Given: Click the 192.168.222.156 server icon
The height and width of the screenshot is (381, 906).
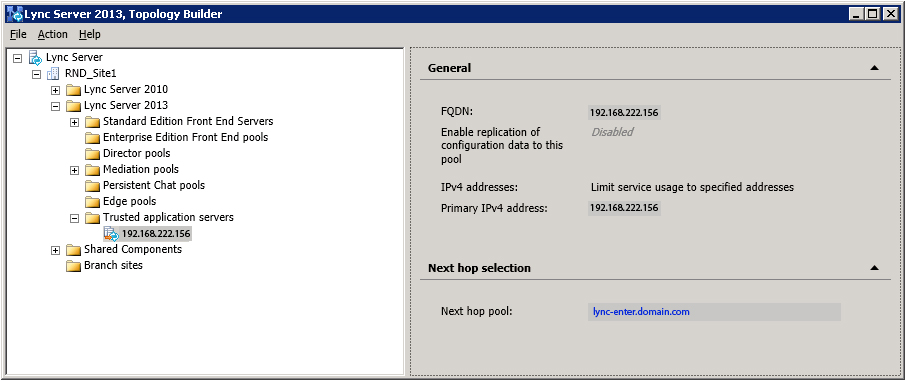Looking at the screenshot, I should pos(111,234).
